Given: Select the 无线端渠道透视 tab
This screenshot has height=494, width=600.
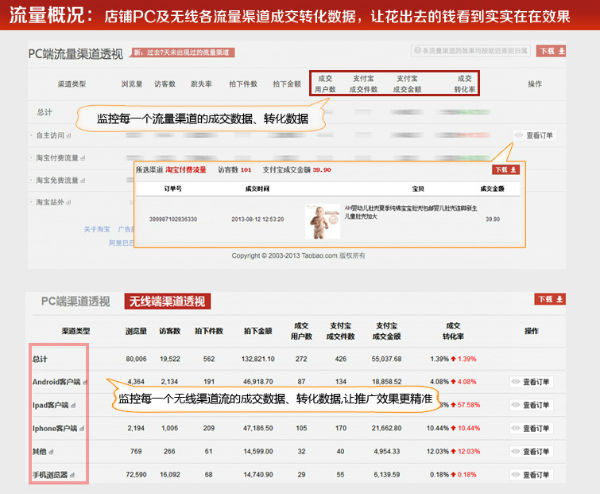Looking at the screenshot, I should pyautogui.click(x=167, y=300).
